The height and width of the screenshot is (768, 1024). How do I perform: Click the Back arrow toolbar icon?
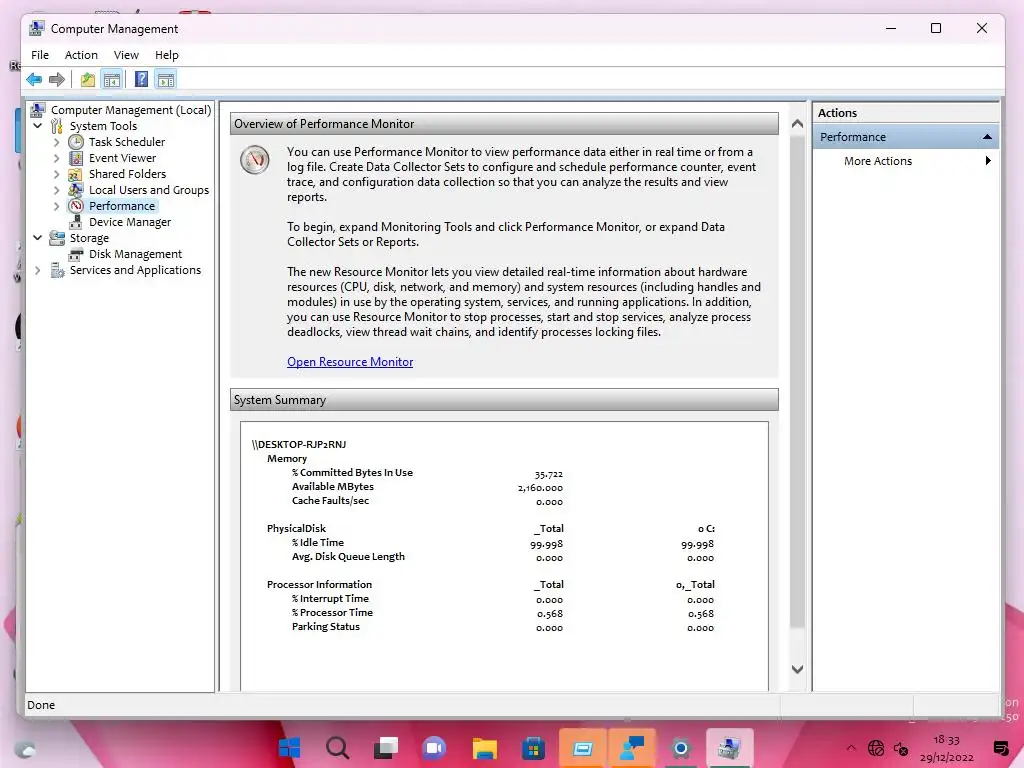[34, 80]
